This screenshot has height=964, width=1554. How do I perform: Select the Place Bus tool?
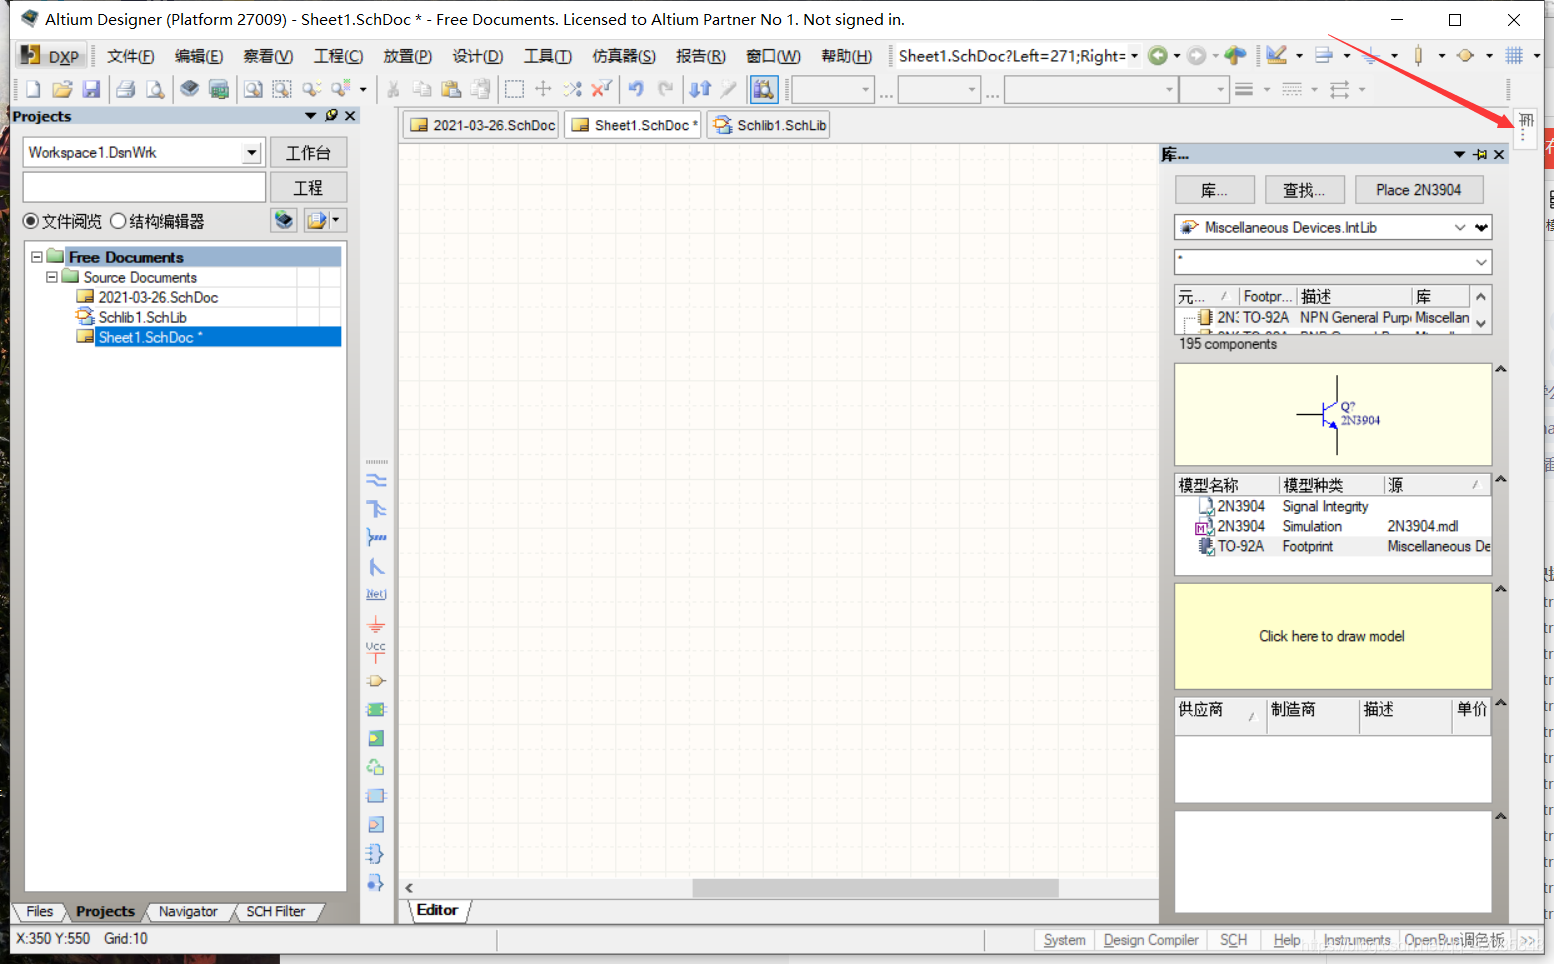click(376, 509)
